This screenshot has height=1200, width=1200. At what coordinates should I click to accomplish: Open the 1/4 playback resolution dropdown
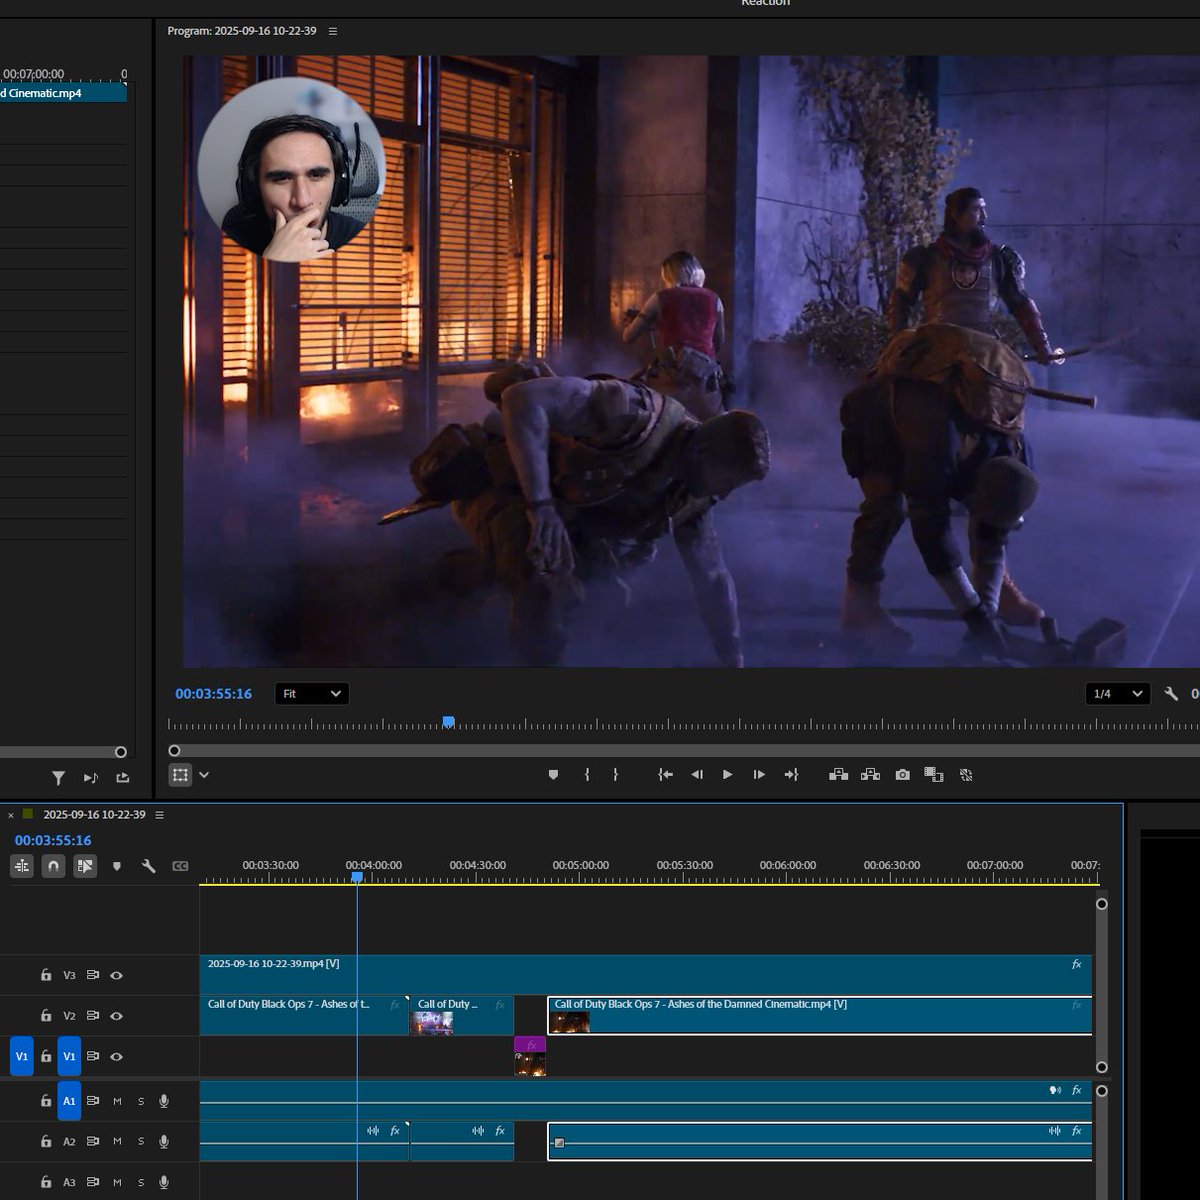(1117, 694)
